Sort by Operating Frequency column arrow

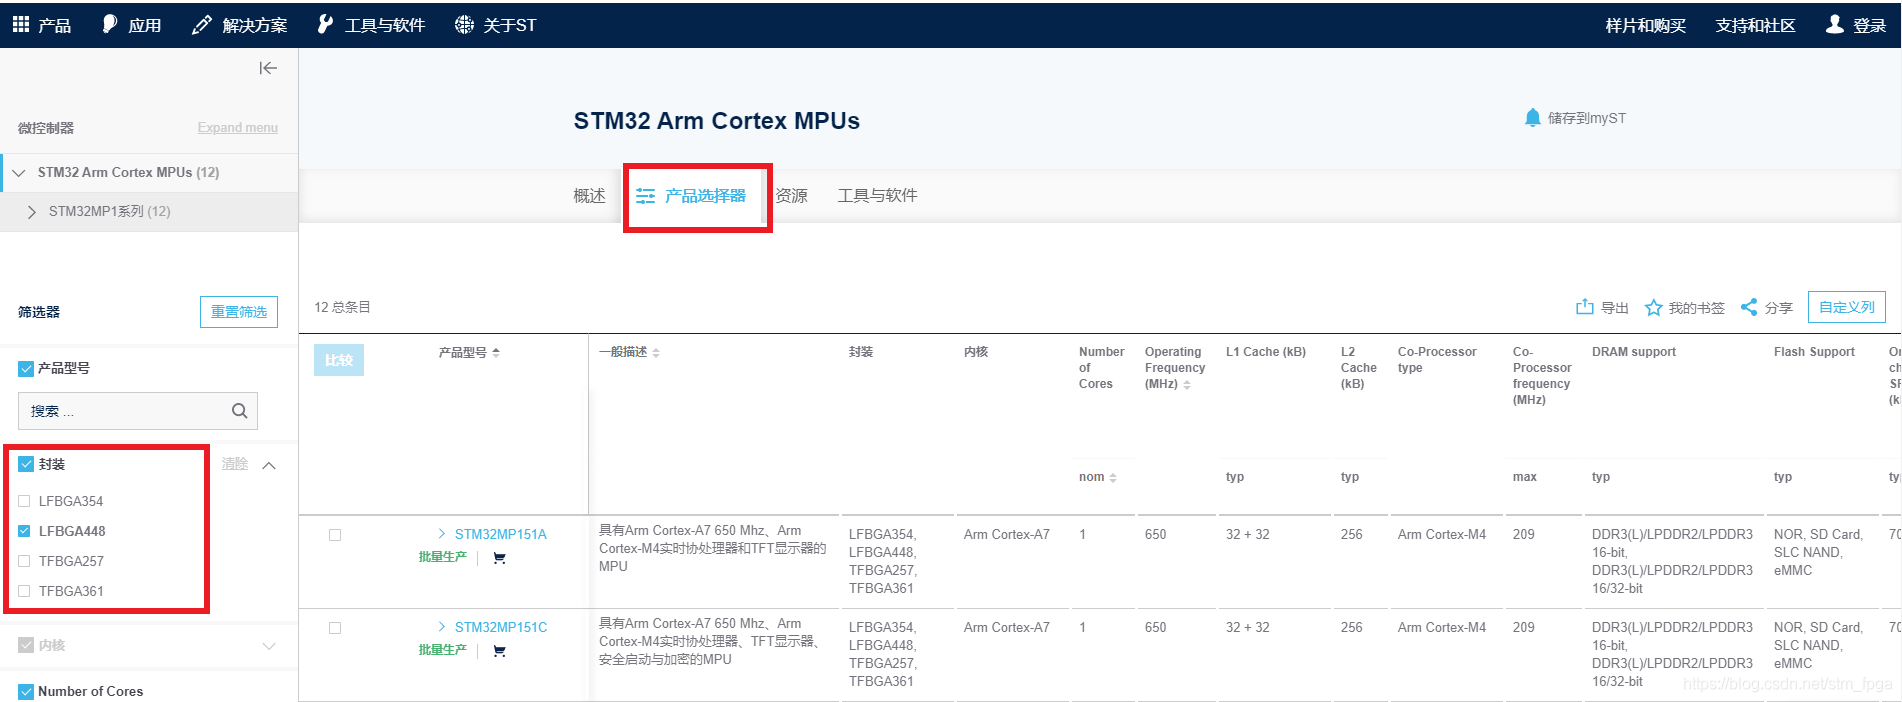[1187, 385]
